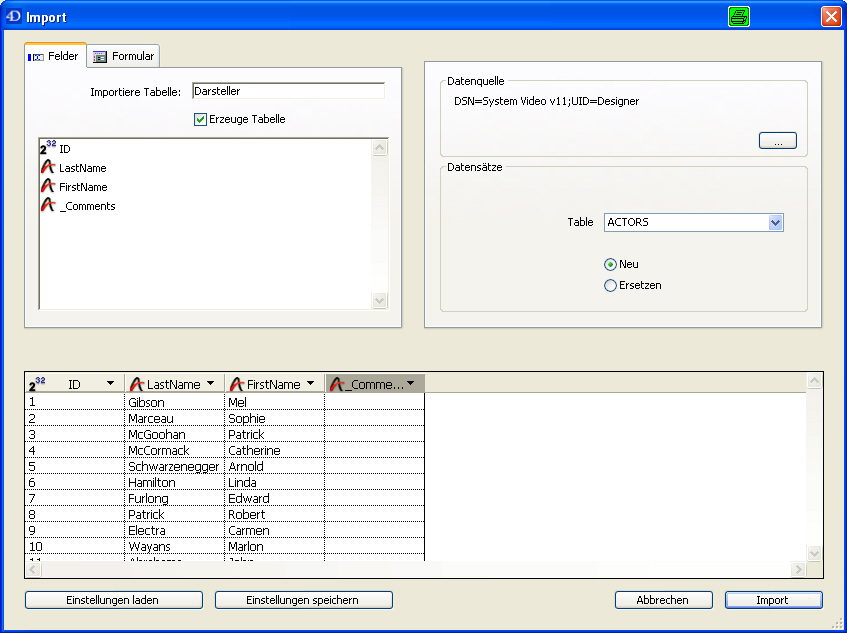The width and height of the screenshot is (847, 633).
Task: Expand the LastName column header dropdown
Action: pyautogui.click(x=211, y=384)
